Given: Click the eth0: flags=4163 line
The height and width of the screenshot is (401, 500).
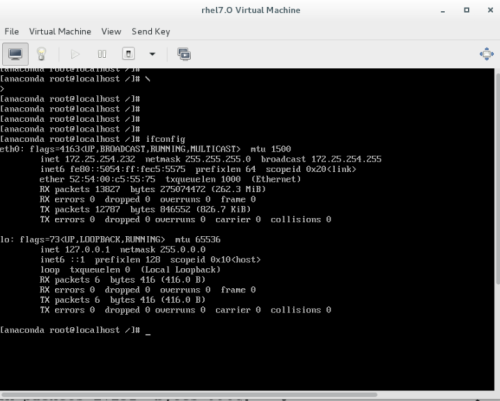Looking at the screenshot, I should tap(145, 149).
